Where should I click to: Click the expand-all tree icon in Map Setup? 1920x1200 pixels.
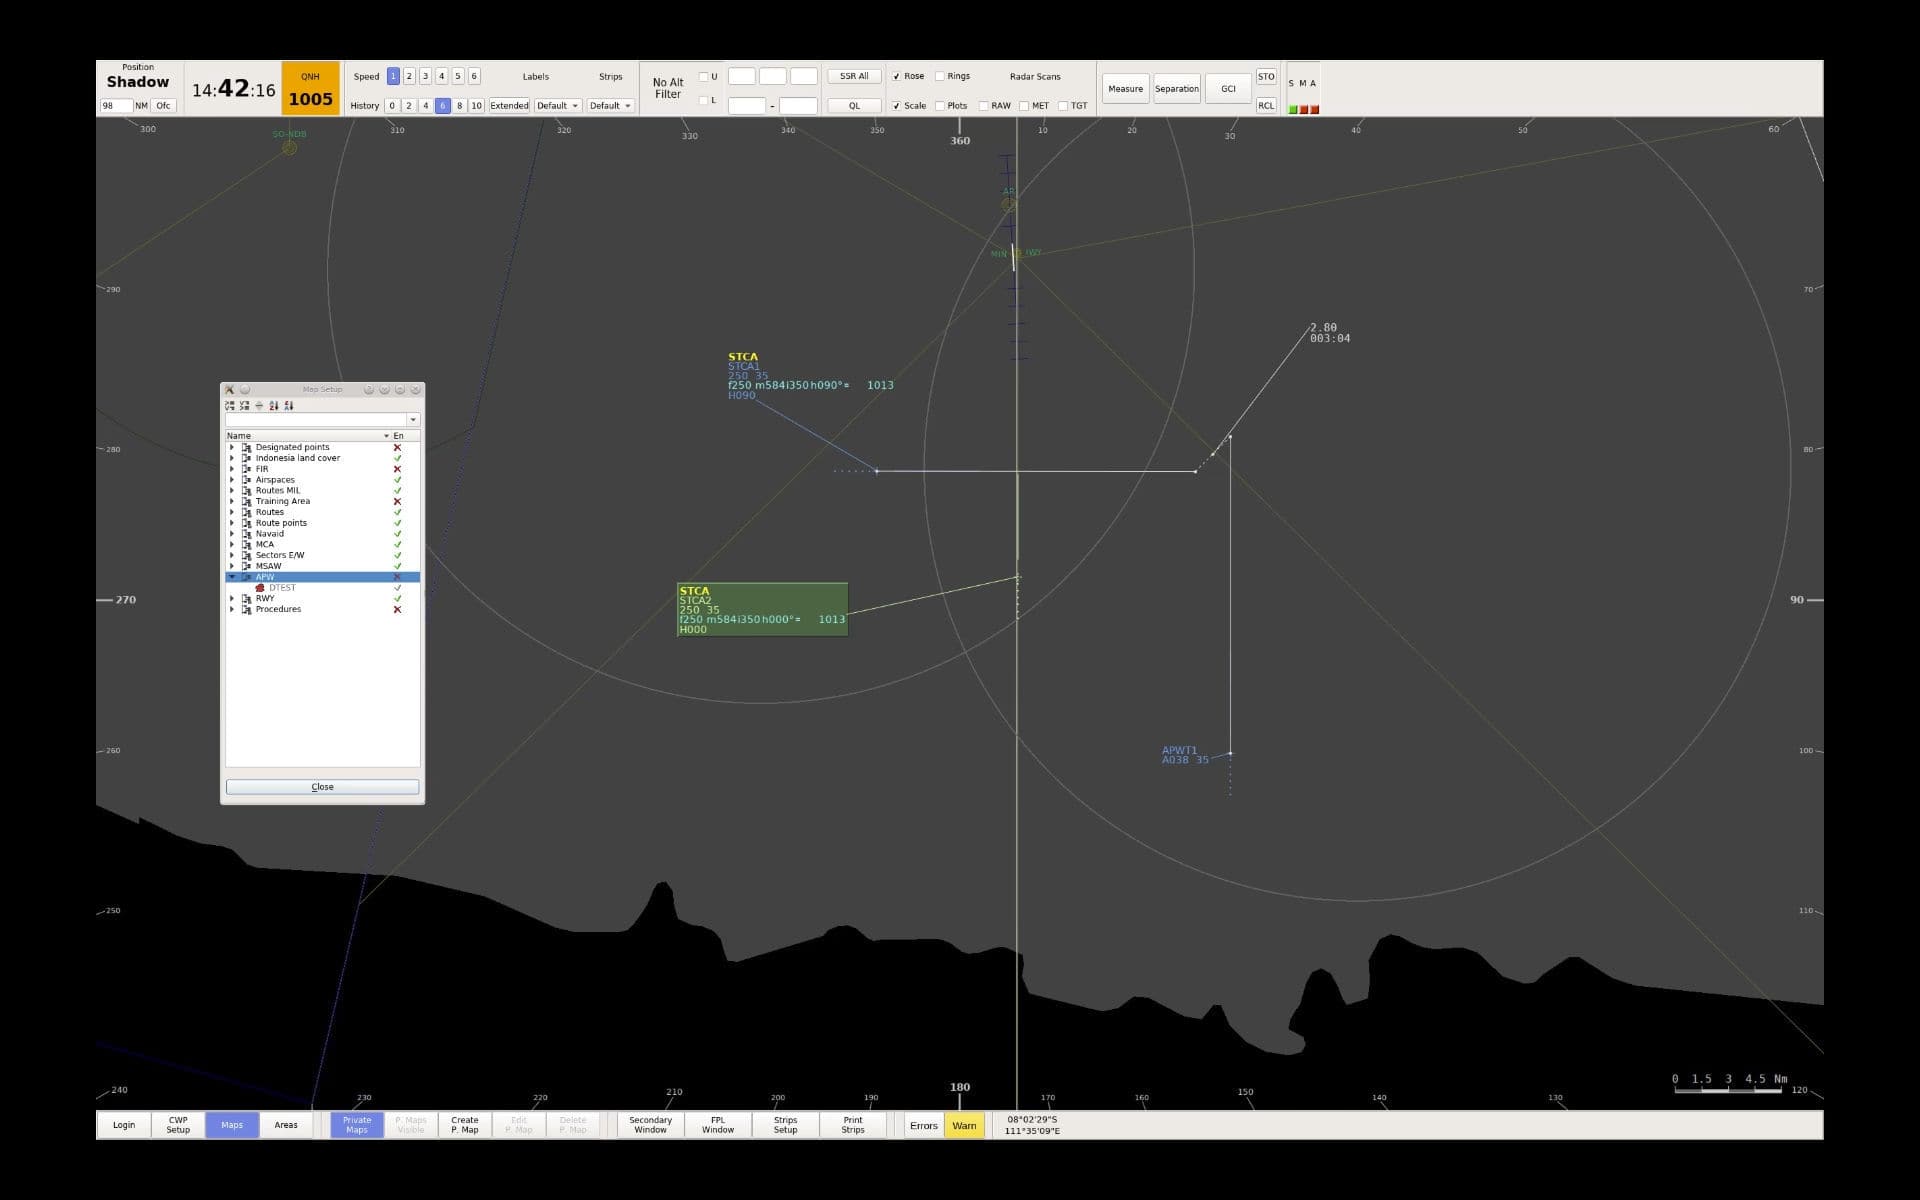click(x=229, y=405)
